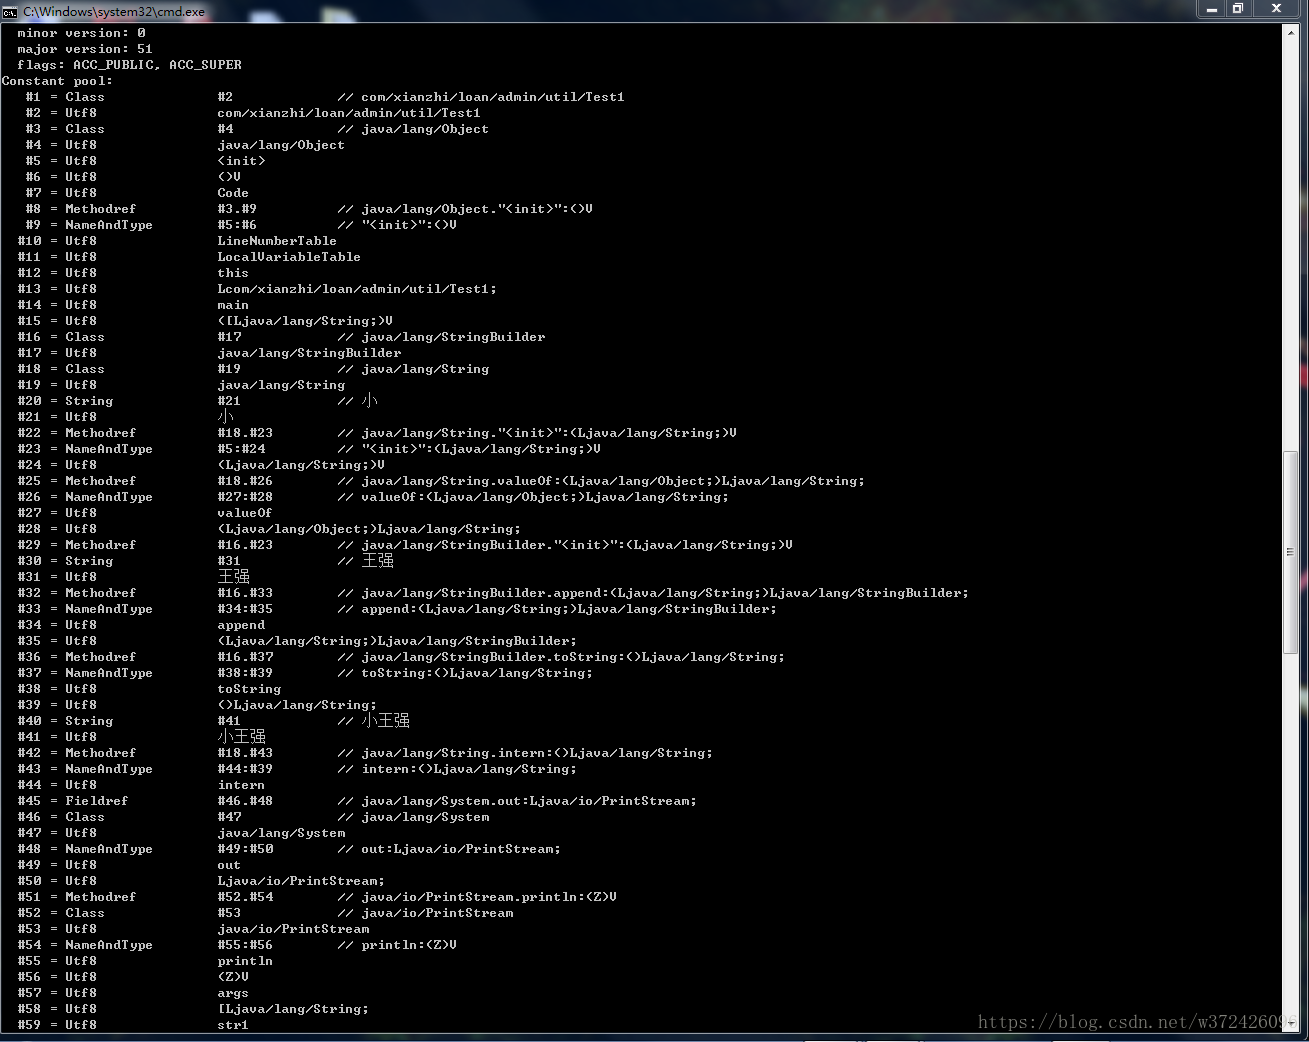This screenshot has height=1042, width=1309.
Task: Click '(Z)V' on row #56
Action: tap(233, 977)
